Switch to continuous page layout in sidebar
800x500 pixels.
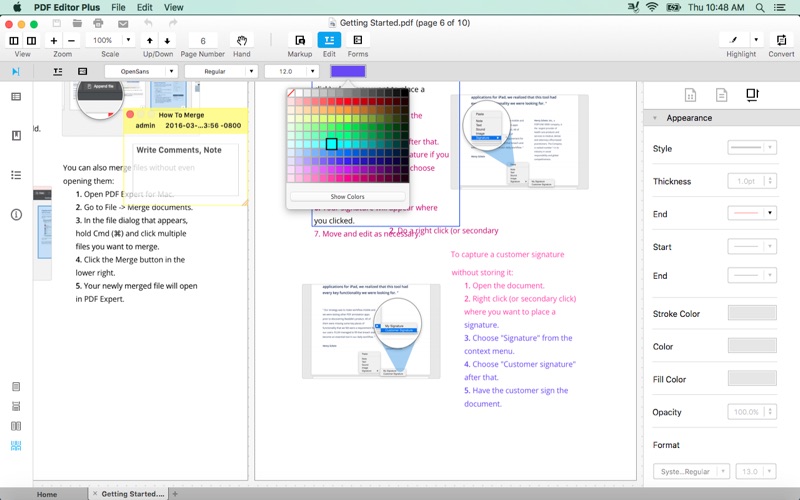click(16, 406)
